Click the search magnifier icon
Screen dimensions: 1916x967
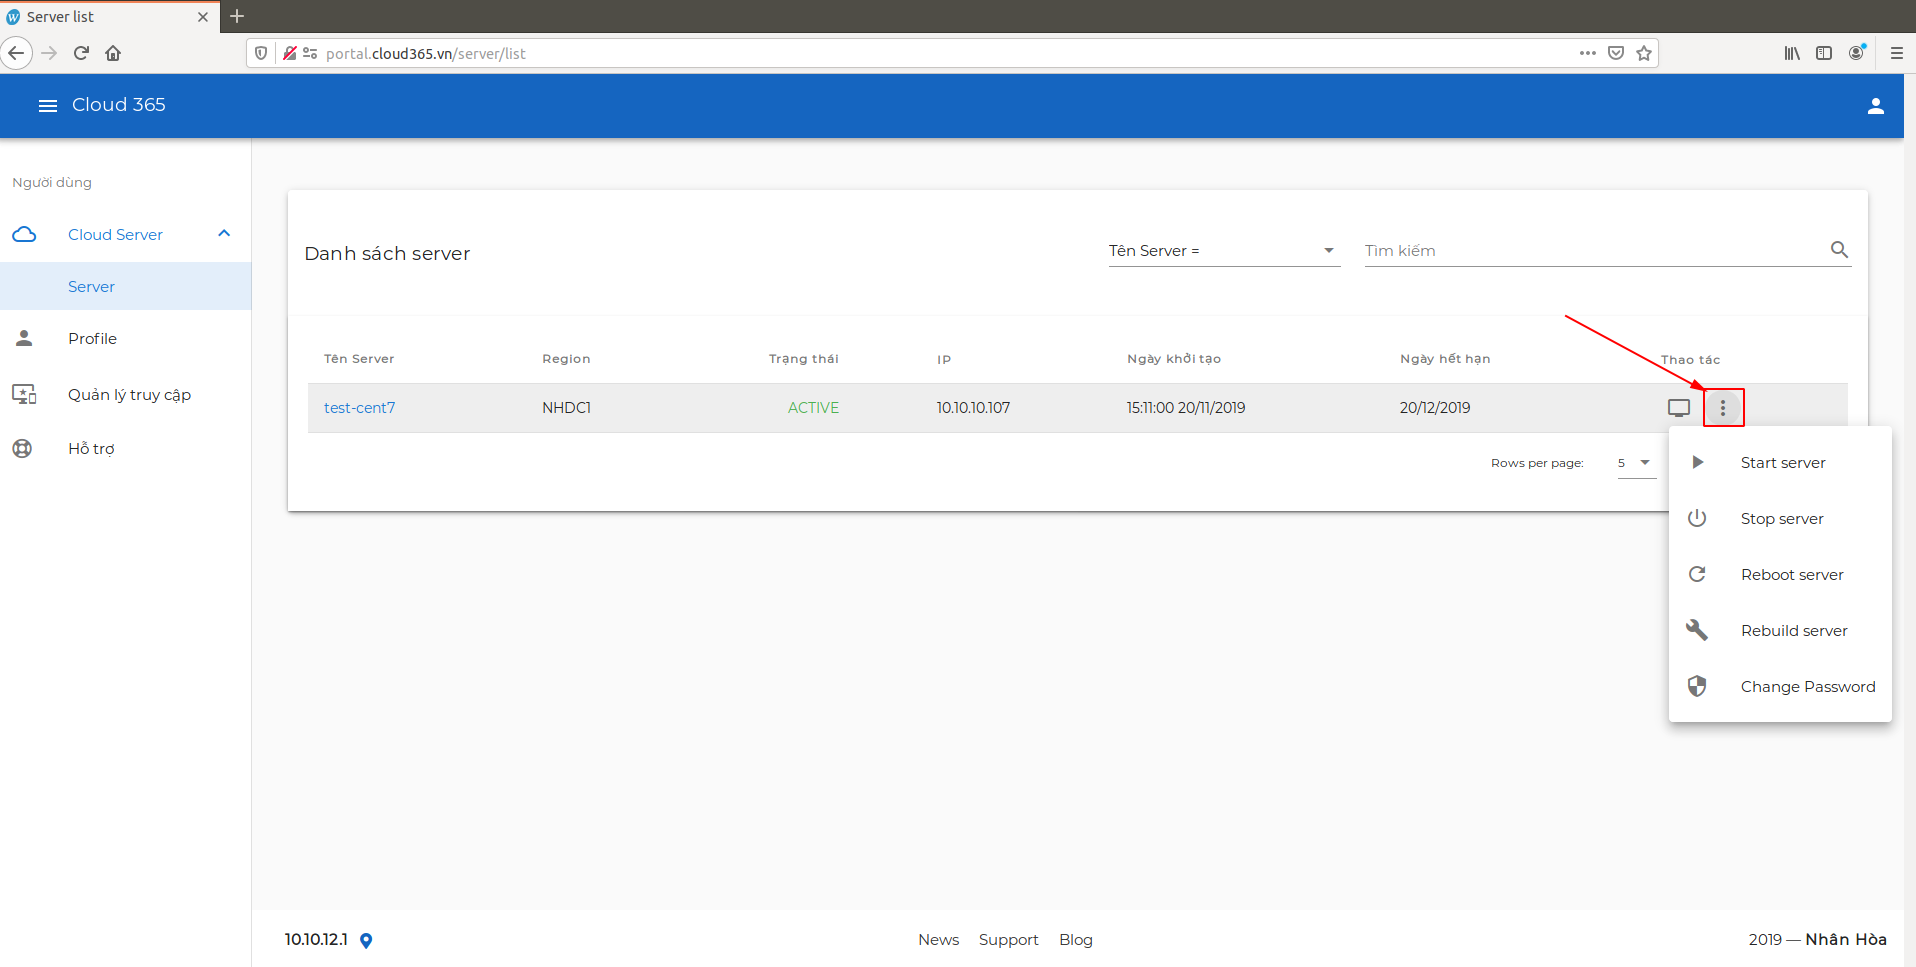(x=1839, y=250)
